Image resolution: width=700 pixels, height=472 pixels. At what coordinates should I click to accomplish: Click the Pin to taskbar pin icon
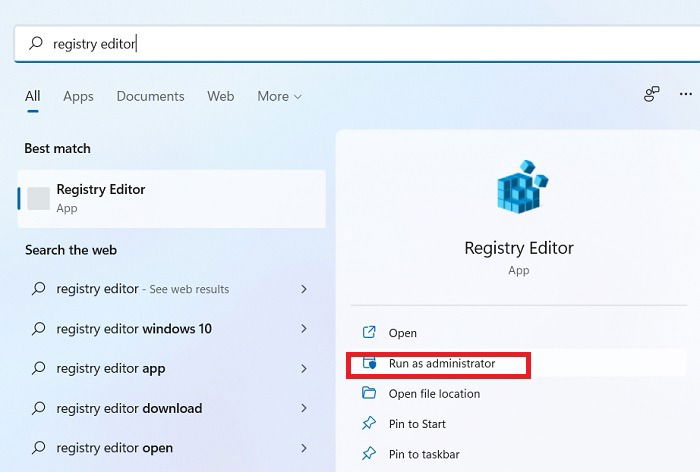tap(369, 454)
